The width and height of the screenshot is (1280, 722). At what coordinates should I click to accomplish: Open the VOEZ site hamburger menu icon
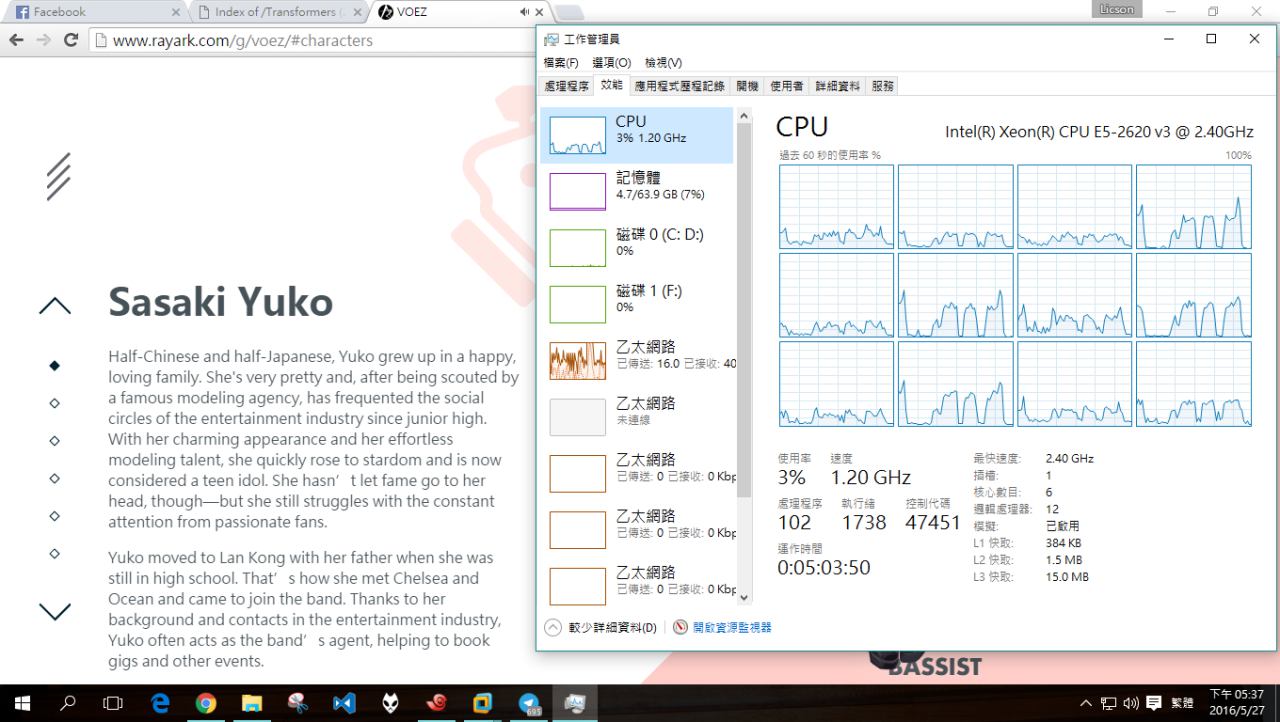click(x=58, y=176)
